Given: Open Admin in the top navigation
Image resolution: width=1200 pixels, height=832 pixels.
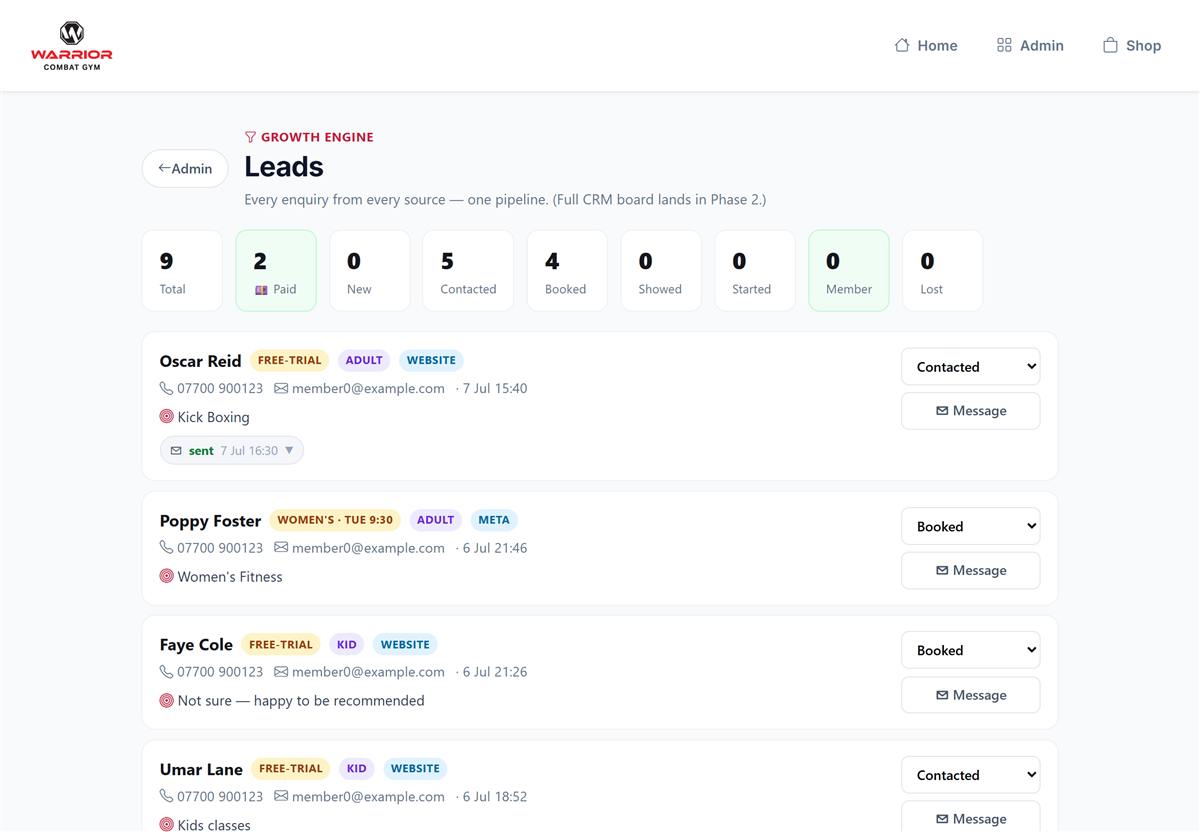Looking at the screenshot, I should point(1030,45).
